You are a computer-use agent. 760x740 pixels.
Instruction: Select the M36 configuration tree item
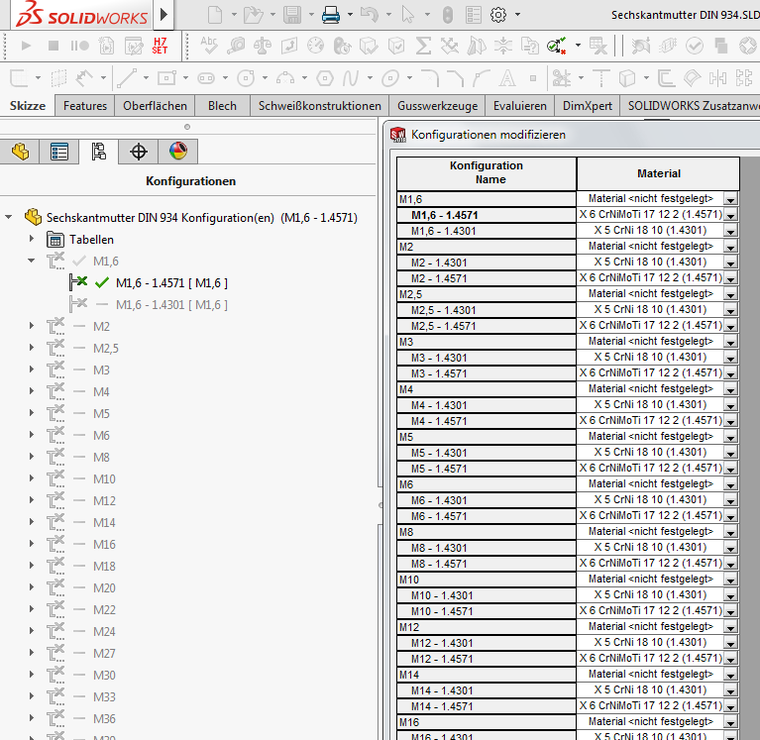(x=104, y=719)
